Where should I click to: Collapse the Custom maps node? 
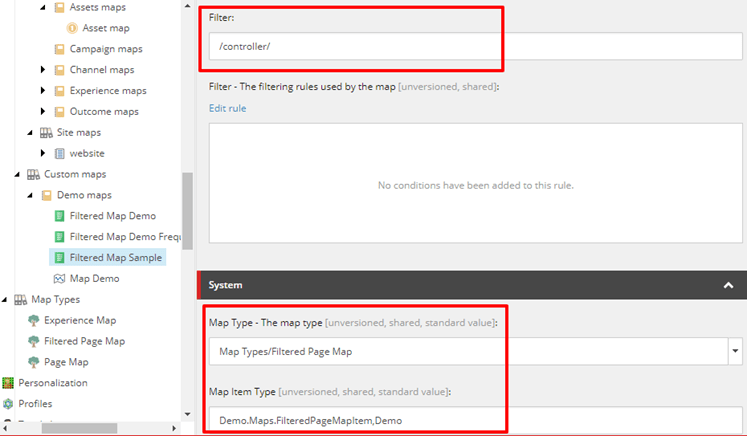click(17, 175)
